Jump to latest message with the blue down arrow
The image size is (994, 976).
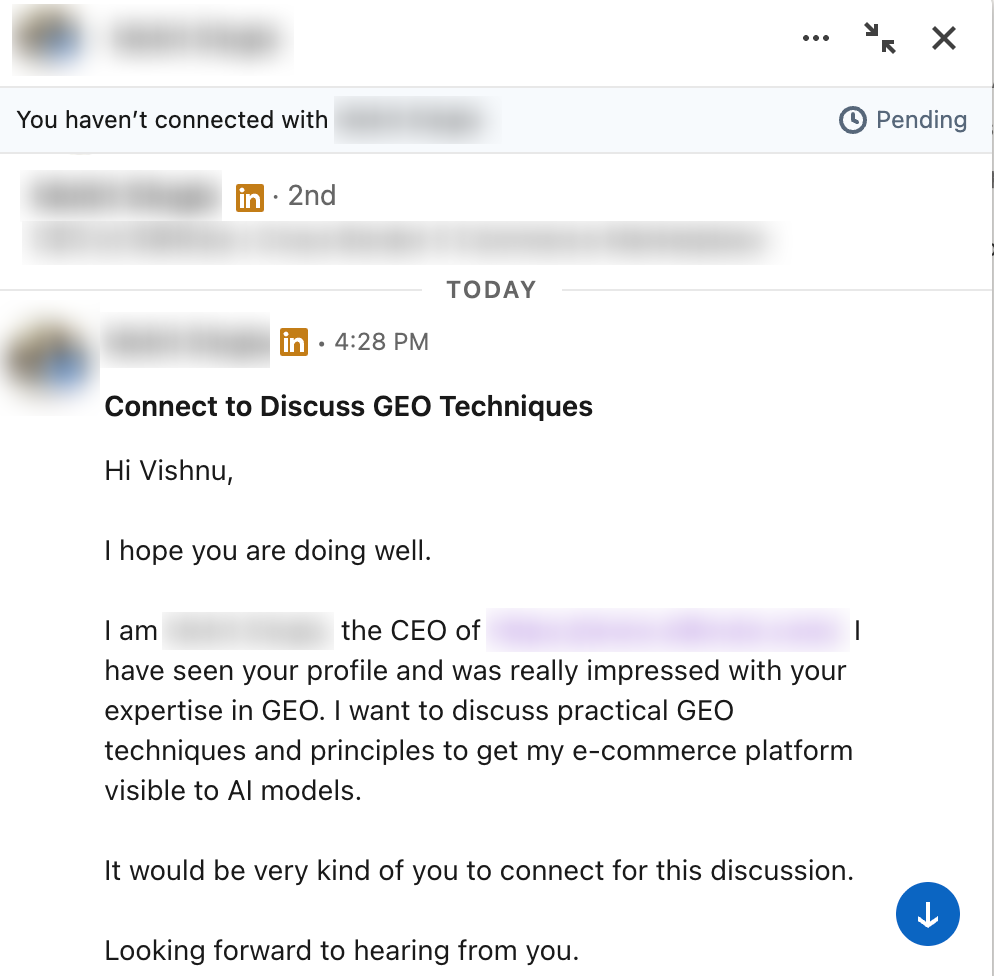point(927,913)
